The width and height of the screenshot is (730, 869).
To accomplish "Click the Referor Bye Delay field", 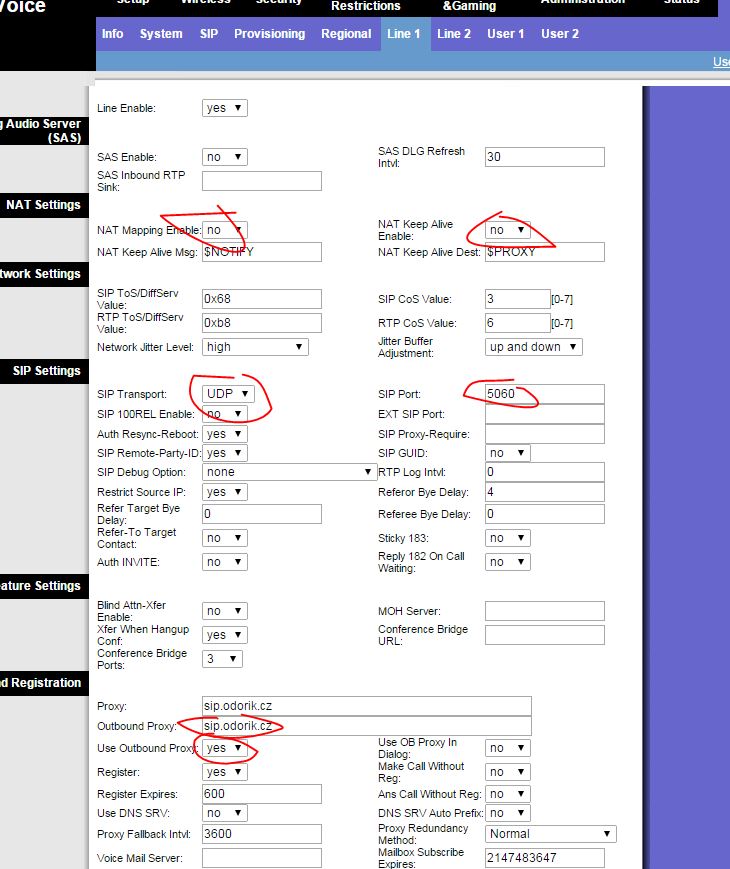I will pos(545,492).
